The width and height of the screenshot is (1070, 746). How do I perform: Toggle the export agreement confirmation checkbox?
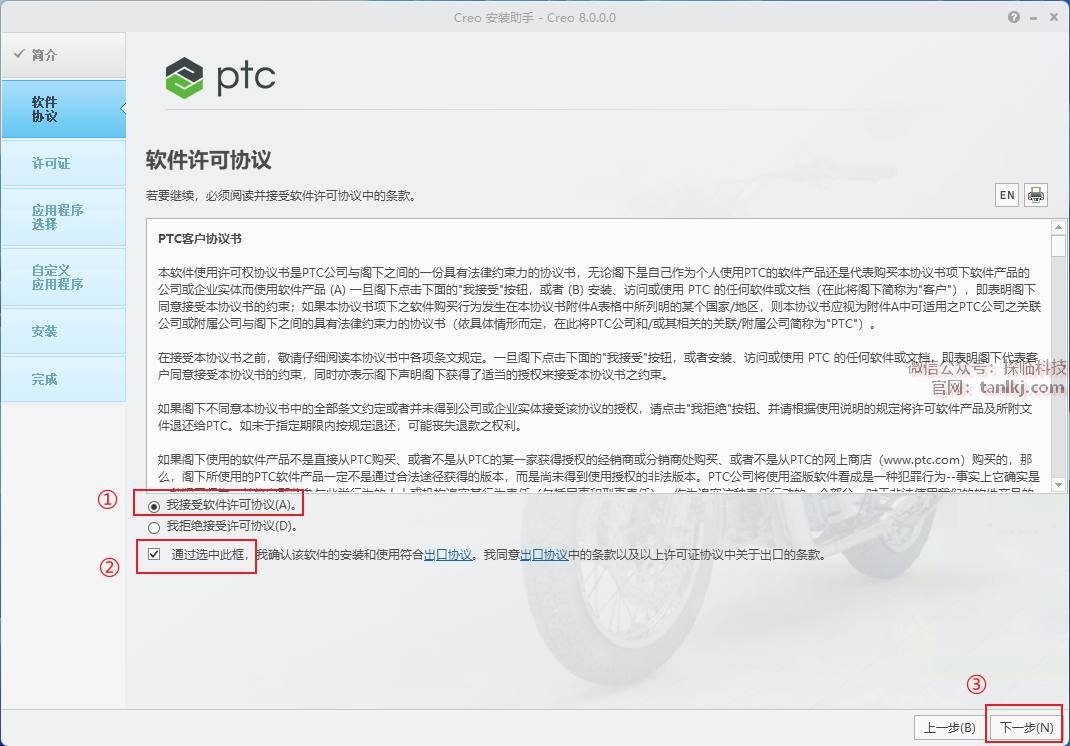[154, 554]
